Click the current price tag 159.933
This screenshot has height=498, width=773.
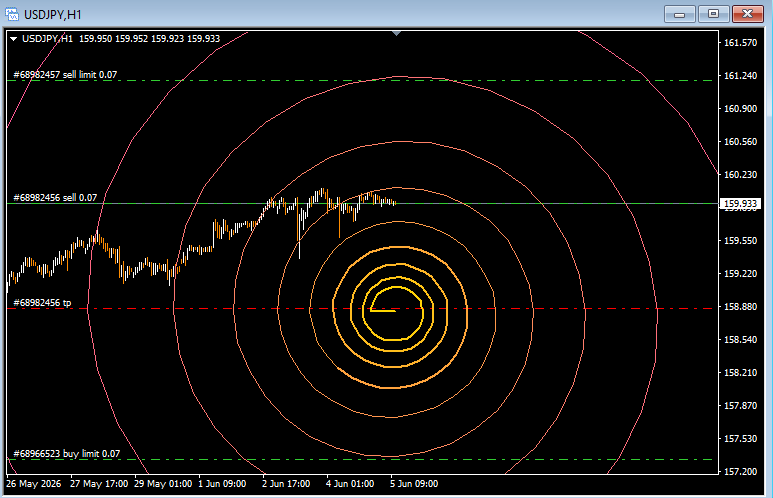(740, 203)
